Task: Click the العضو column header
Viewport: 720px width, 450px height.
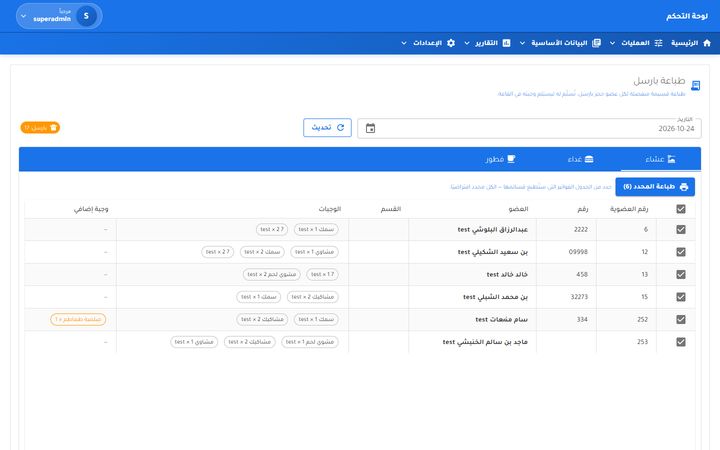Action: point(518,209)
